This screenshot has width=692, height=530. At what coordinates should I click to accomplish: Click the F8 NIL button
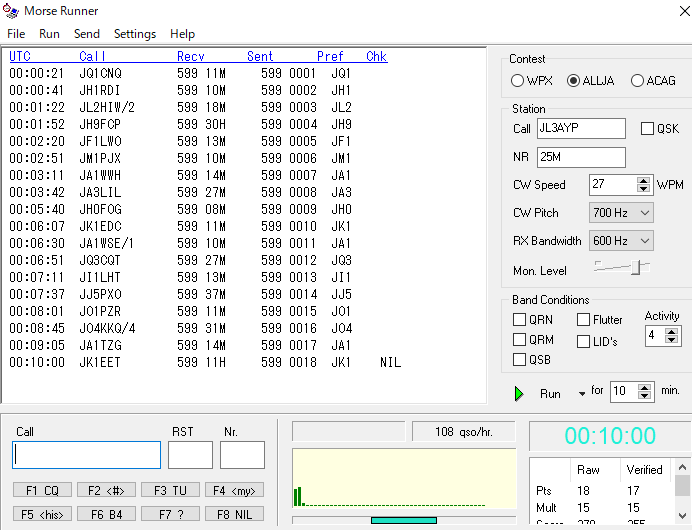[234, 514]
